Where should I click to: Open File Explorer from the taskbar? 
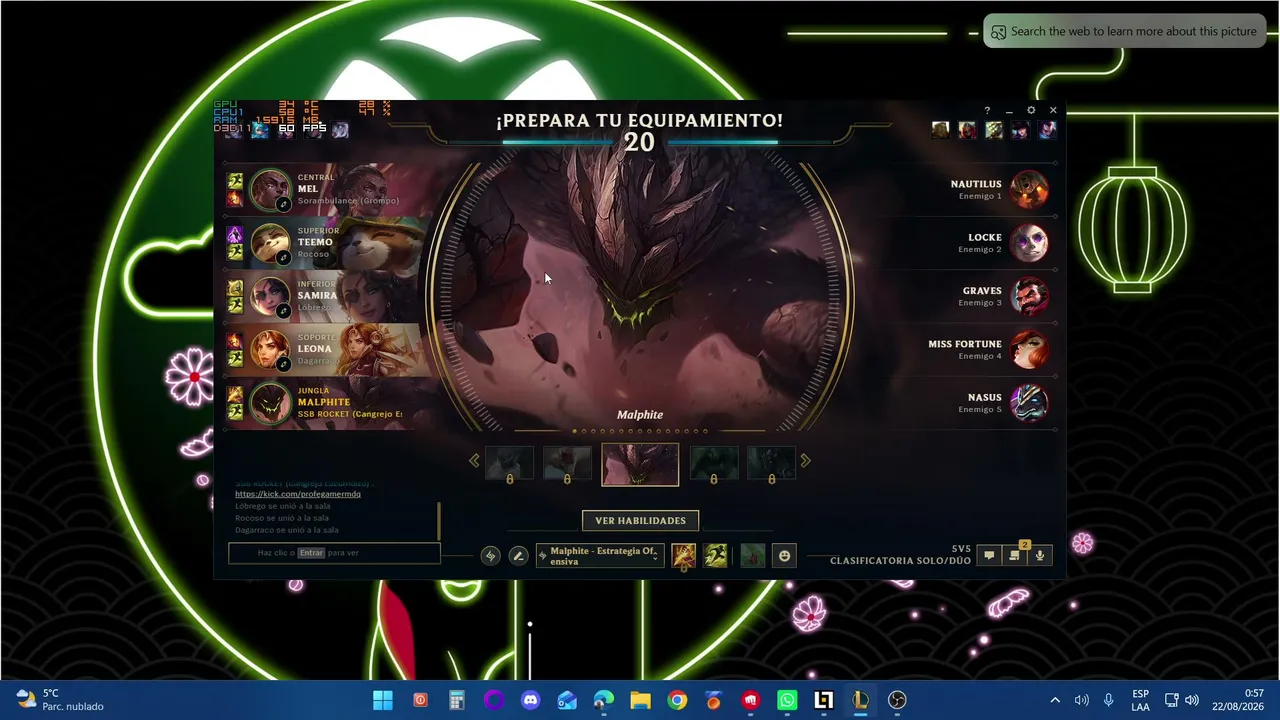[x=640, y=700]
